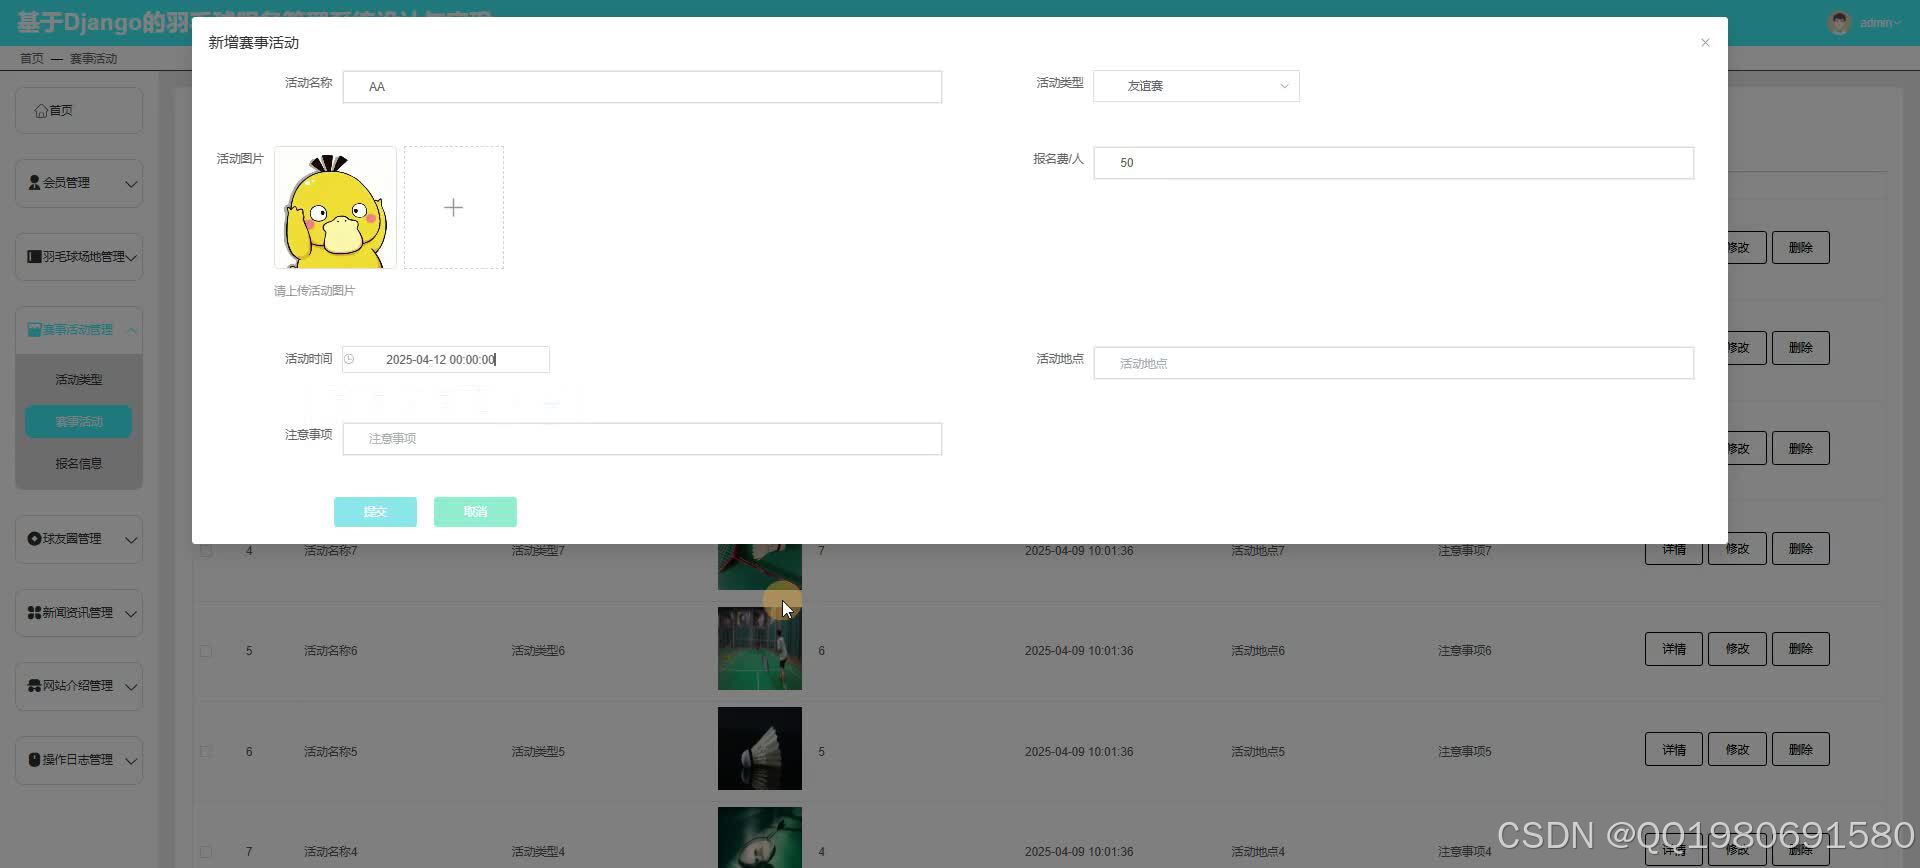Click the chevron next to 新闻资讯管理
This screenshot has width=1920, height=868.
point(130,614)
